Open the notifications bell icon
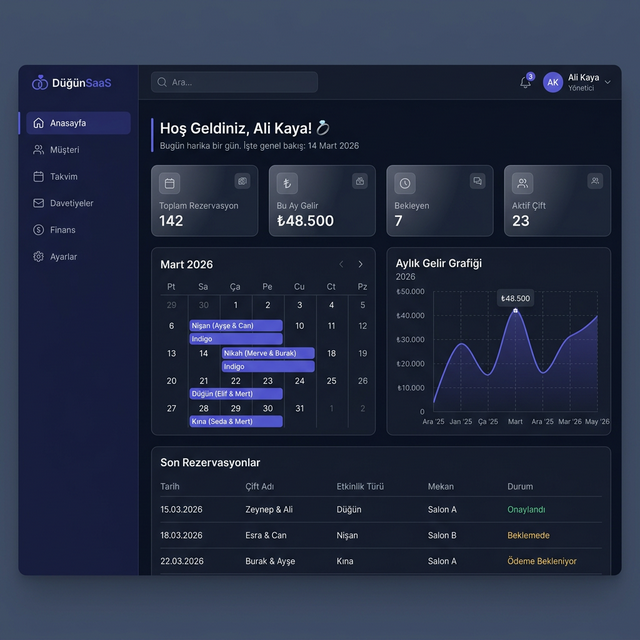Image resolution: width=640 pixels, height=640 pixels. click(x=525, y=82)
